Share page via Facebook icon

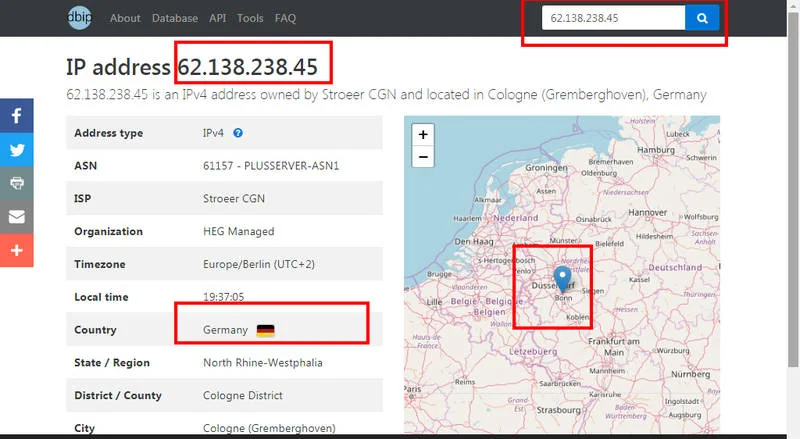[17, 115]
